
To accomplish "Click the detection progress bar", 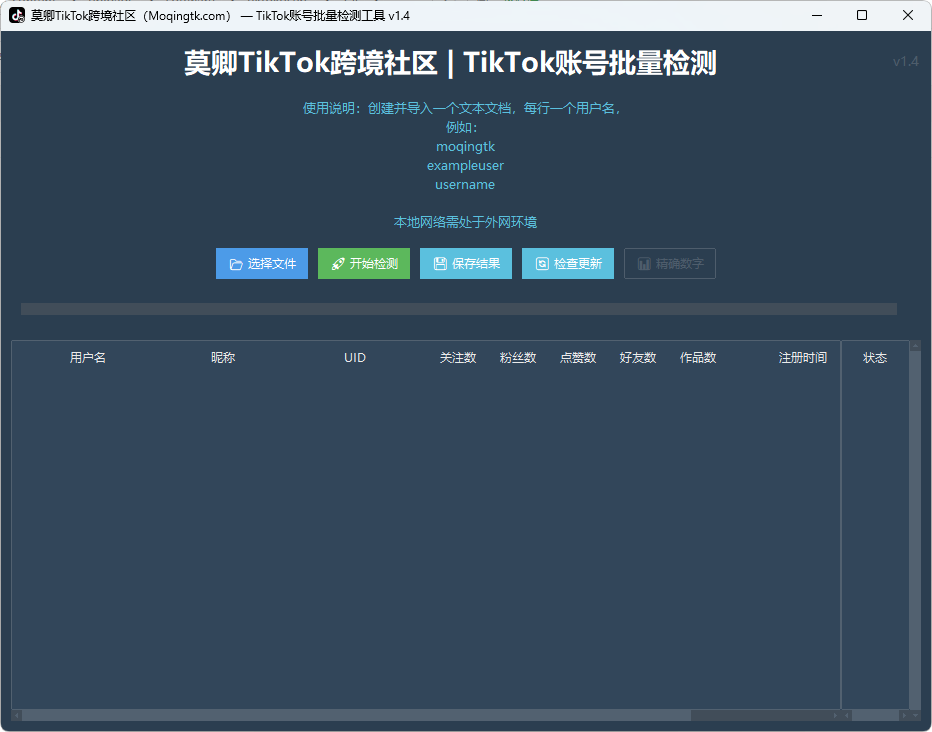I will [458, 309].
